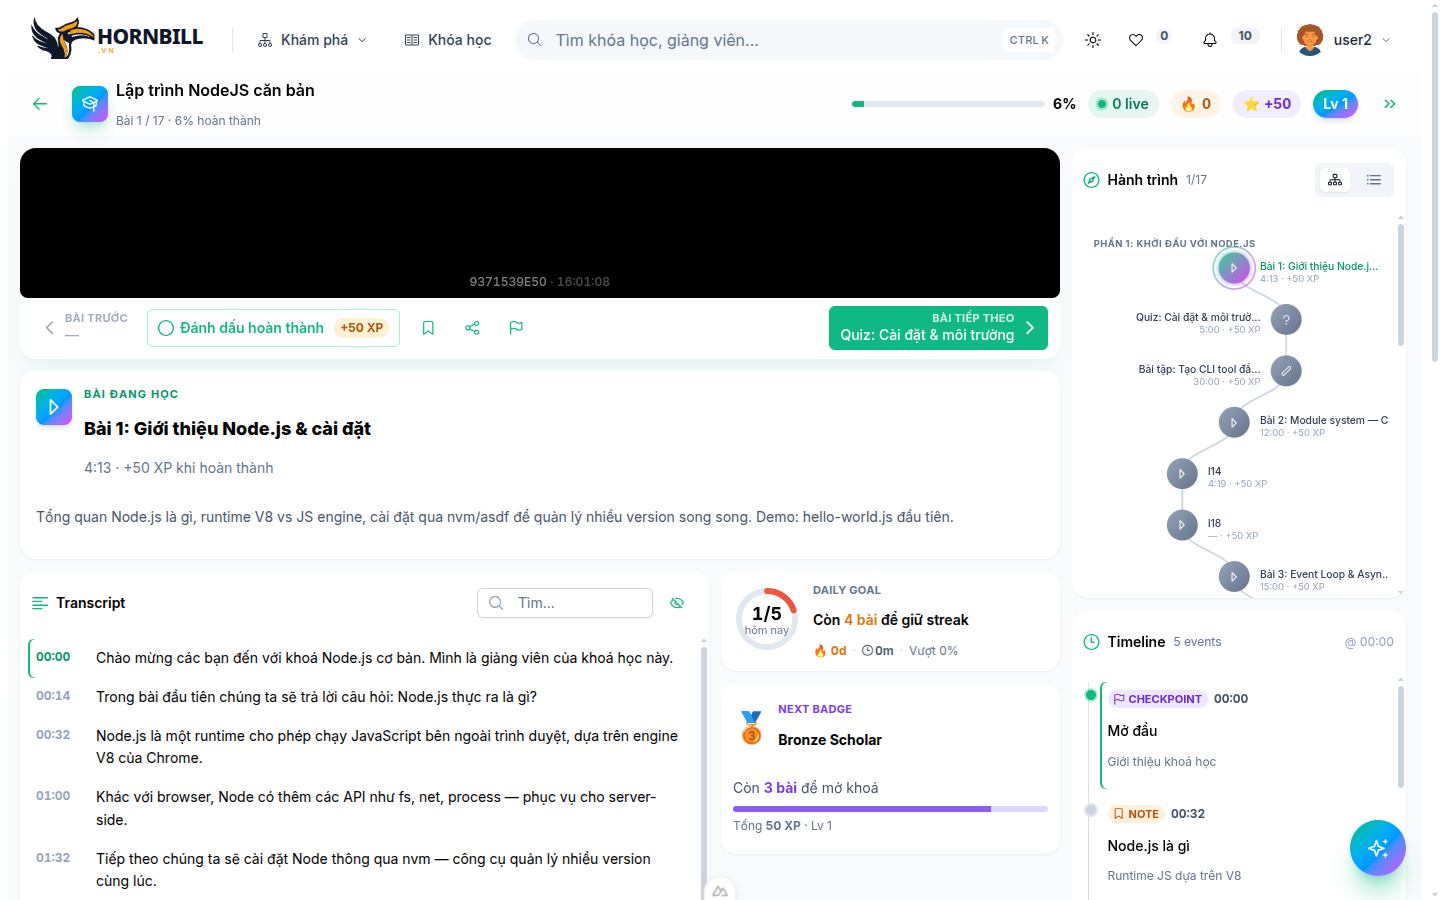Jump to transcript line at 01:00
The width and height of the screenshot is (1440, 900).
pyautogui.click(x=359, y=808)
